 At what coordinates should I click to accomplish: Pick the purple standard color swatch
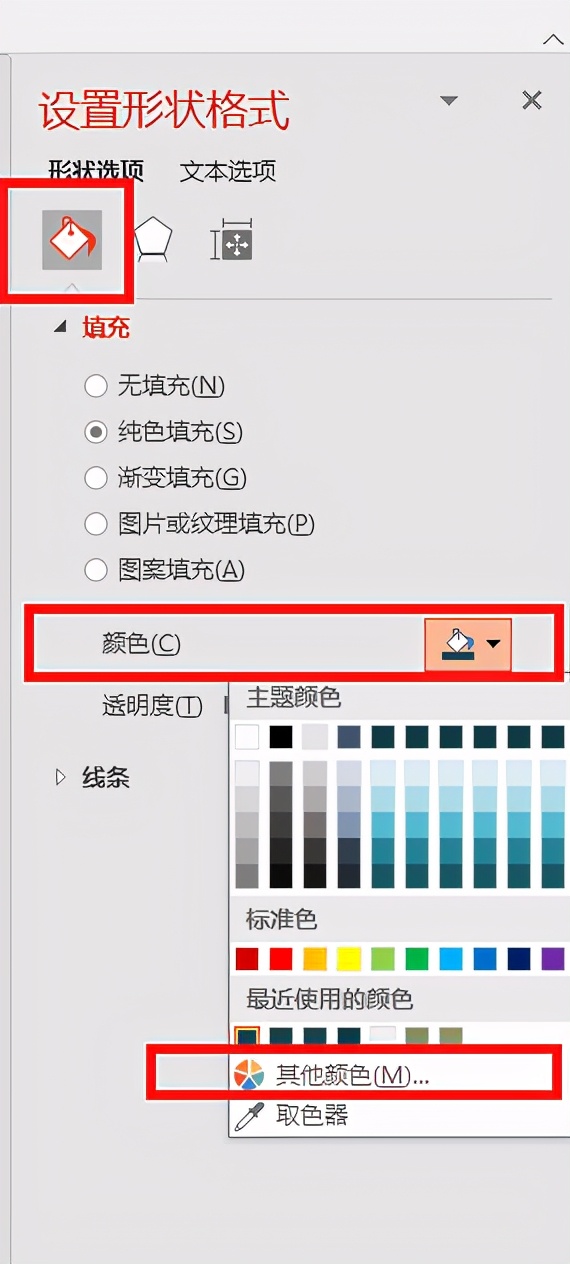coord(553,960)
